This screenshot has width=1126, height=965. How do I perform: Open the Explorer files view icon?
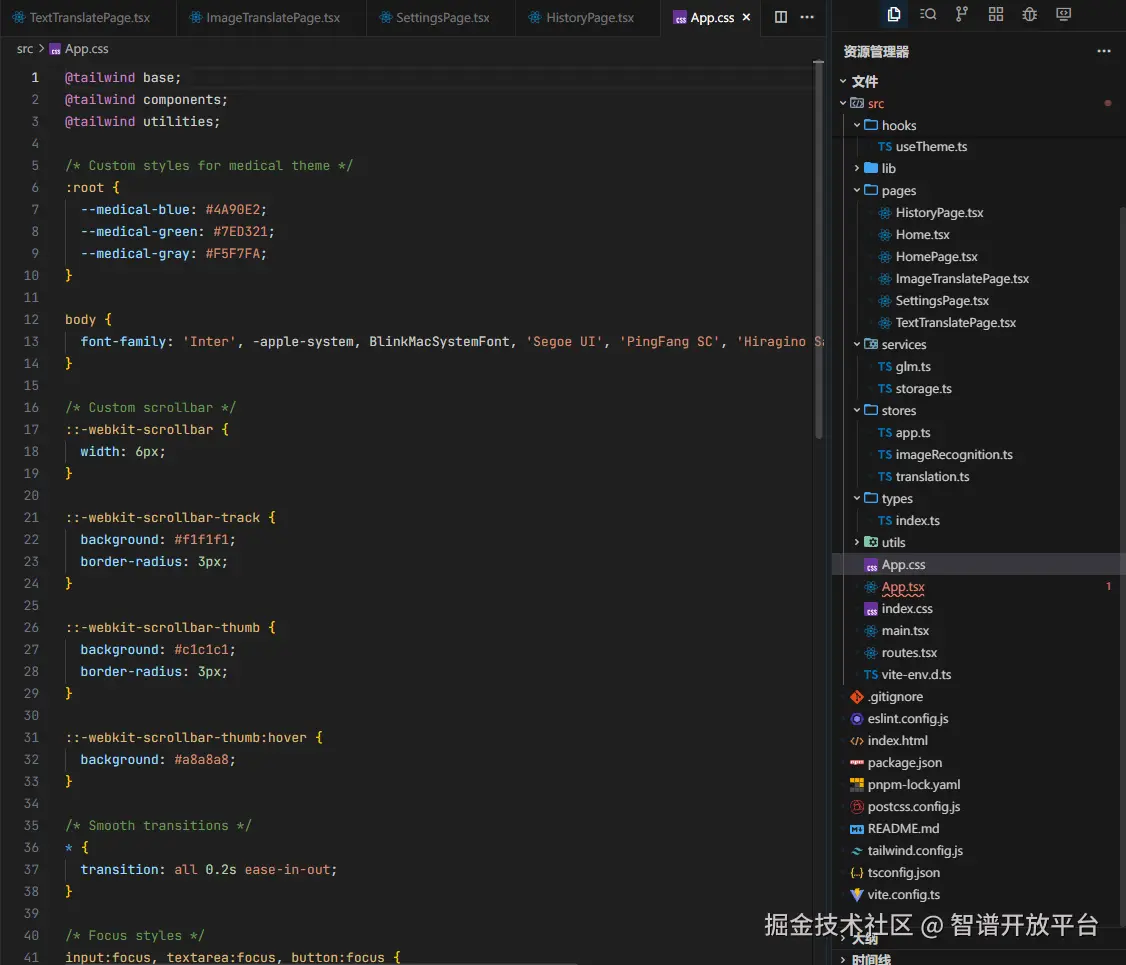pos(894,14)
